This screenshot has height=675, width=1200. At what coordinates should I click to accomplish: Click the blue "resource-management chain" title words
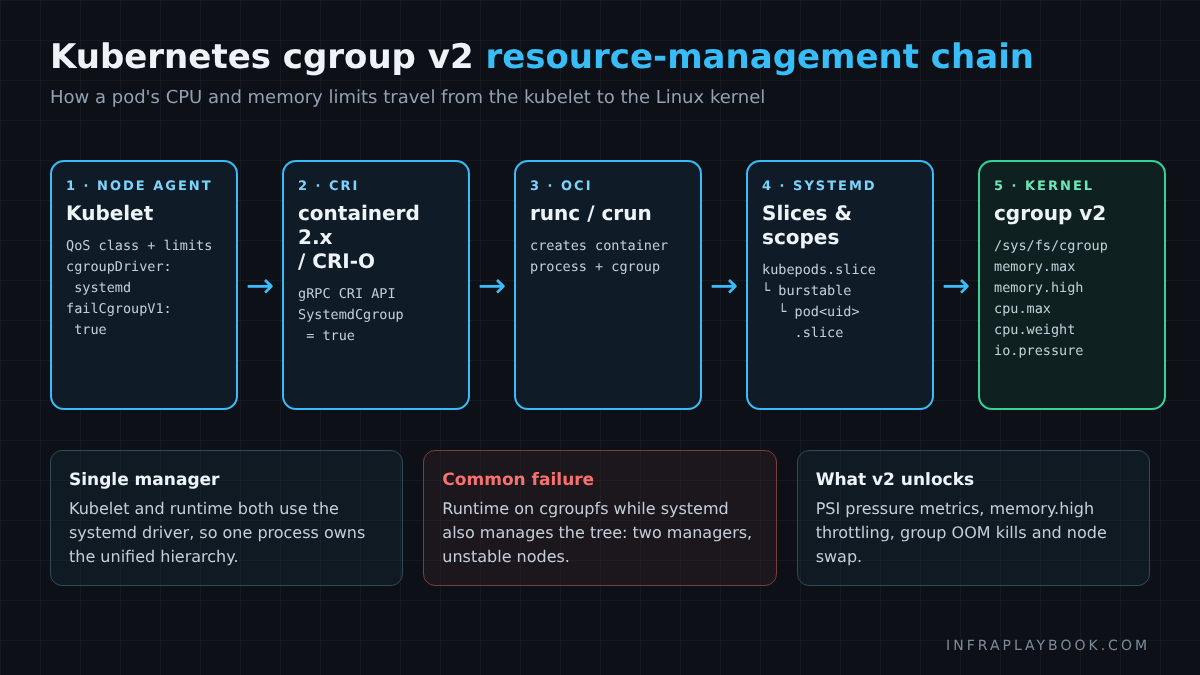point(759,57)
